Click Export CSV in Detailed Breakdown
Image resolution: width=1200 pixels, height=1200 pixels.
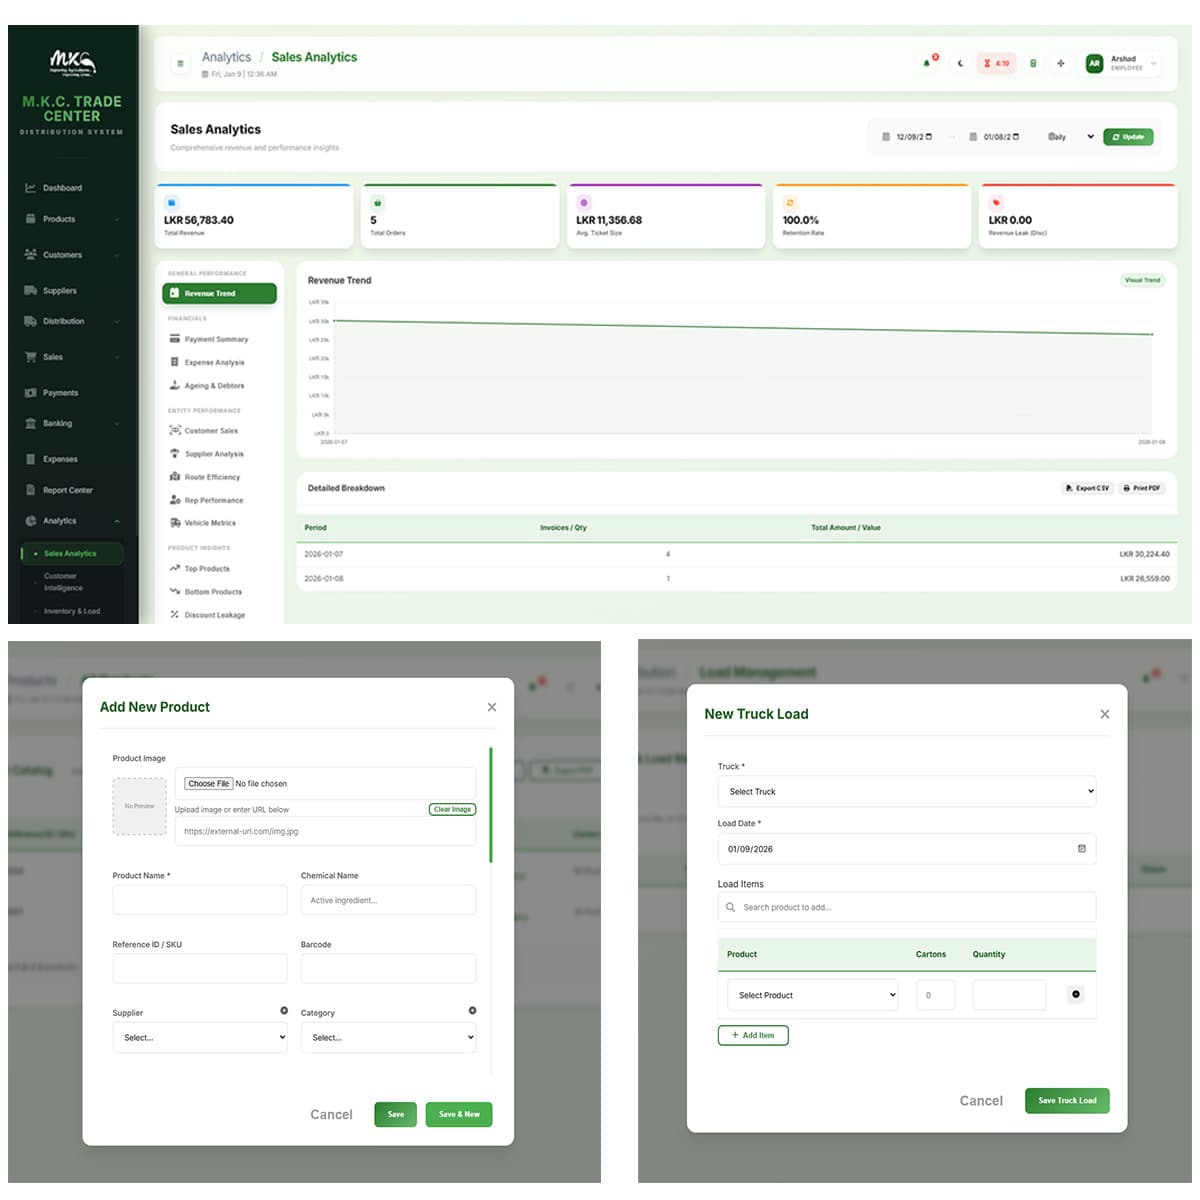click(x=1086, y=488)
